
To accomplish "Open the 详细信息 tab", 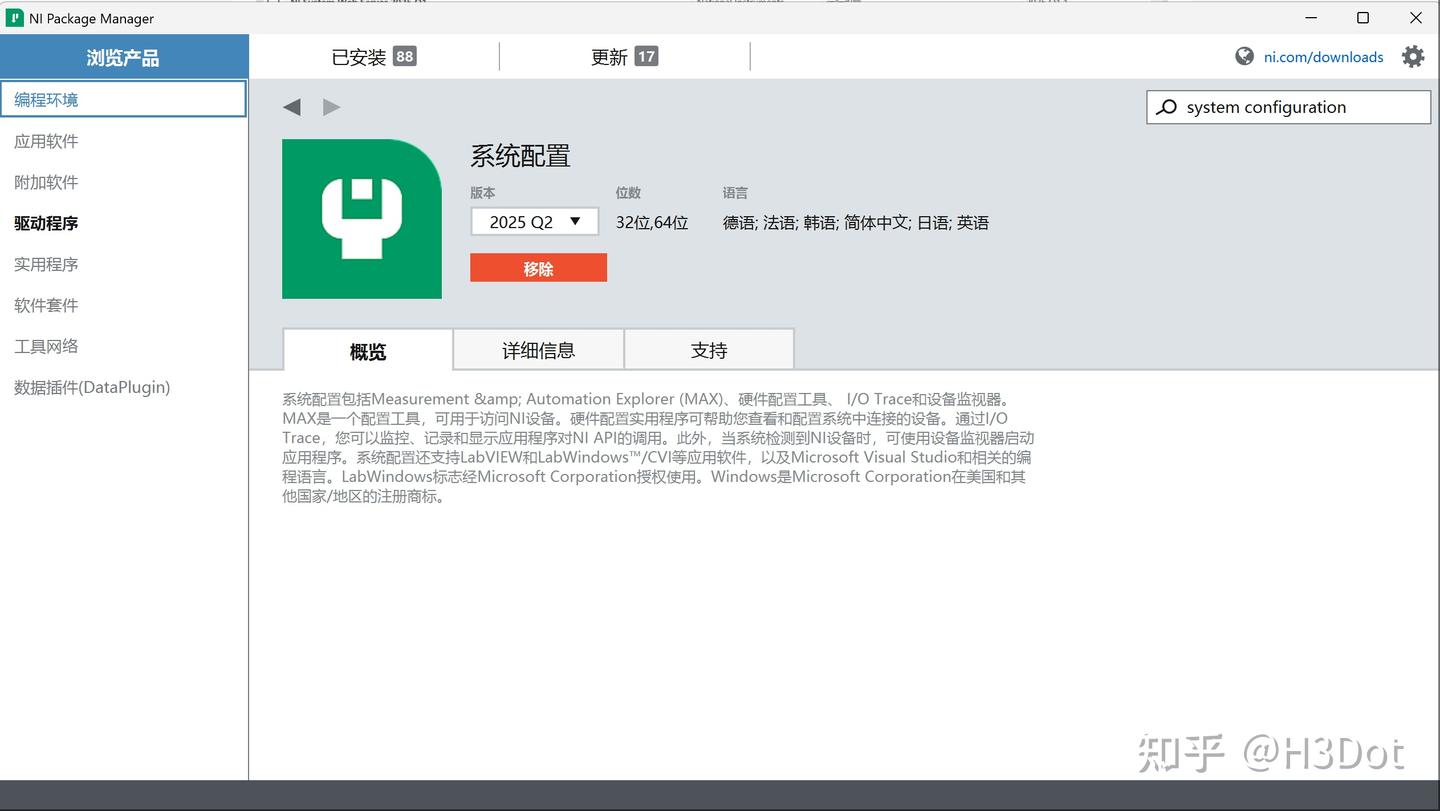I will pyautogui.click(x=538, y=349).
